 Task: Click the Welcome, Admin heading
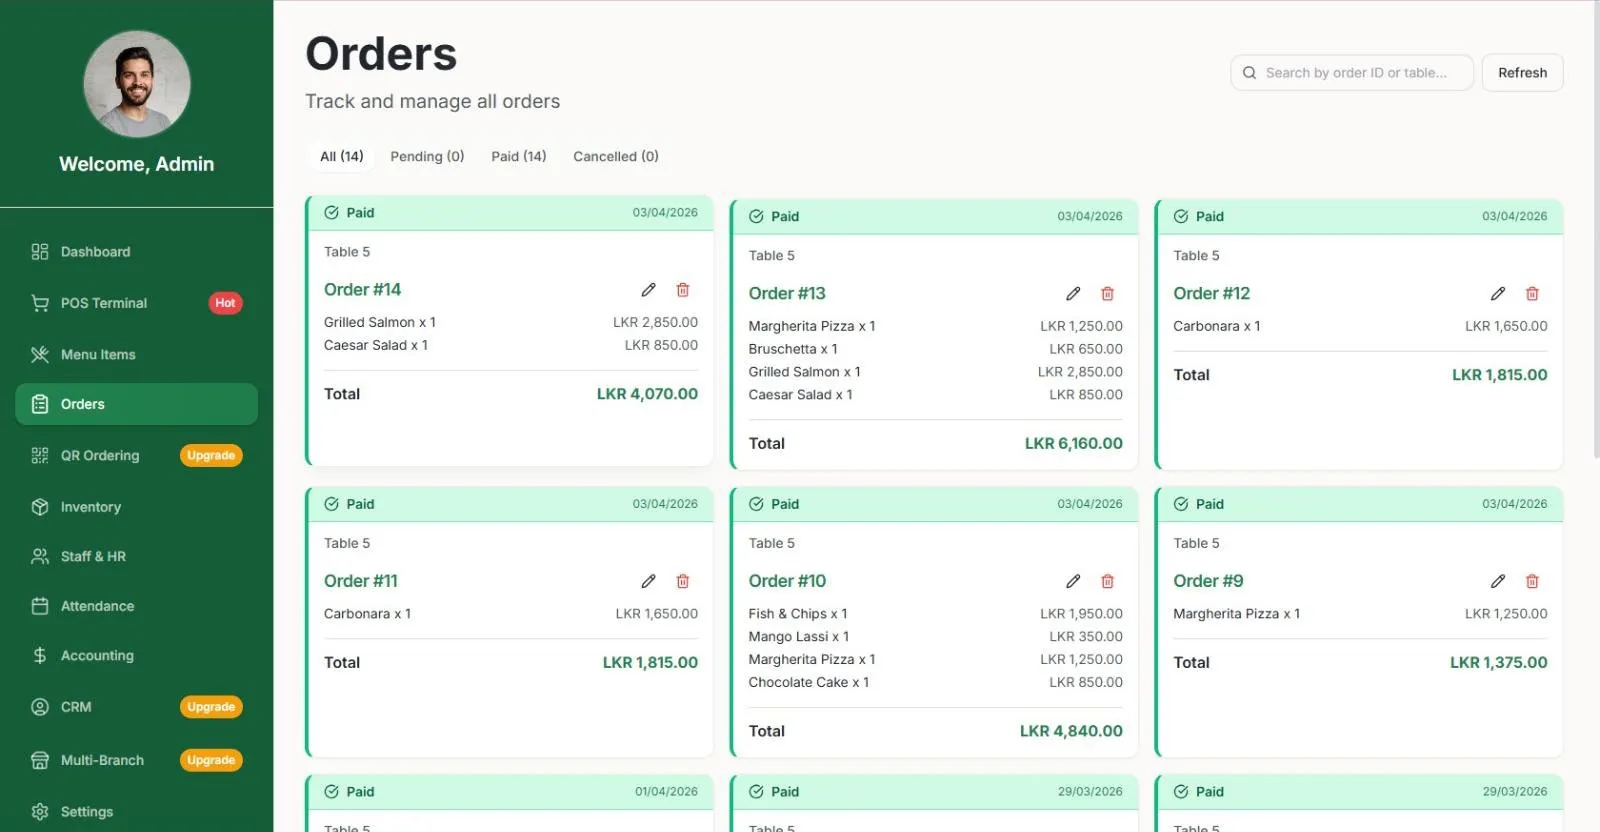[137, 164]
